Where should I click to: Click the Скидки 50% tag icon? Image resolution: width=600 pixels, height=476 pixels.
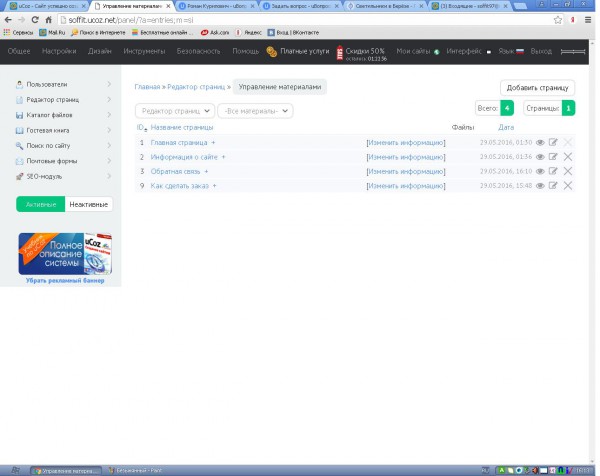point(340,53)
